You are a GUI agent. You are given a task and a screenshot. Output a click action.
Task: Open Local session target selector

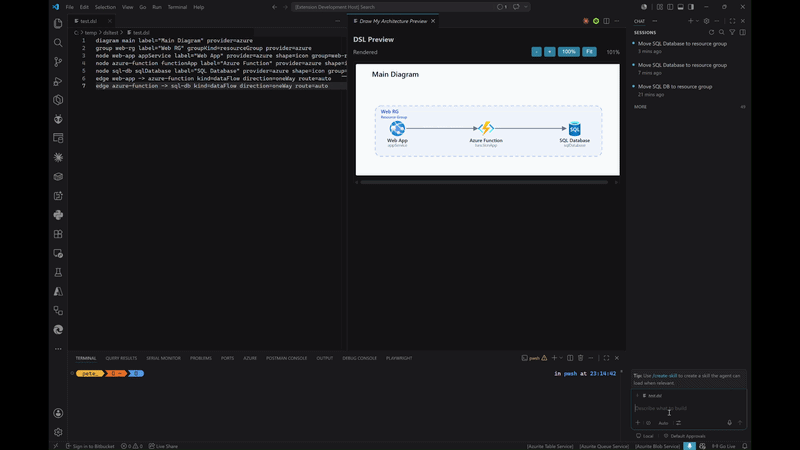click(x=645, y=436)
